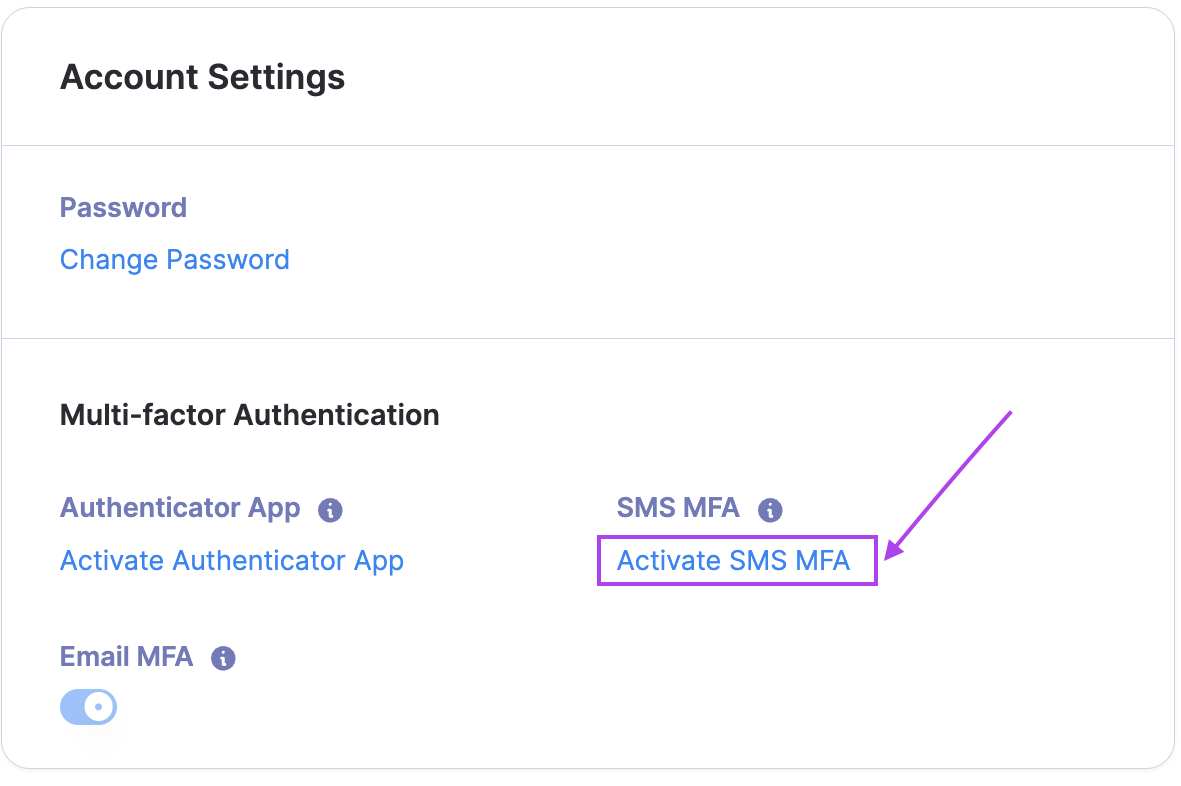Screen dimensions: 1181x786
Task: Show Authenticator App help info icon
Action: 330,511
